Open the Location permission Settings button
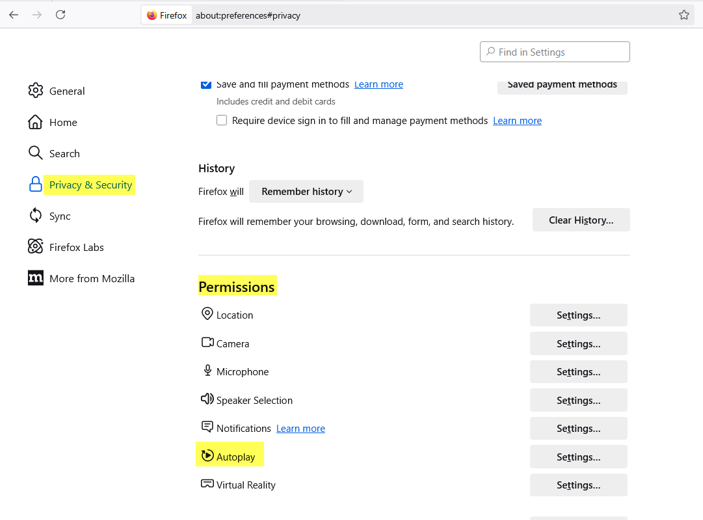 click(x=578, y=315)
